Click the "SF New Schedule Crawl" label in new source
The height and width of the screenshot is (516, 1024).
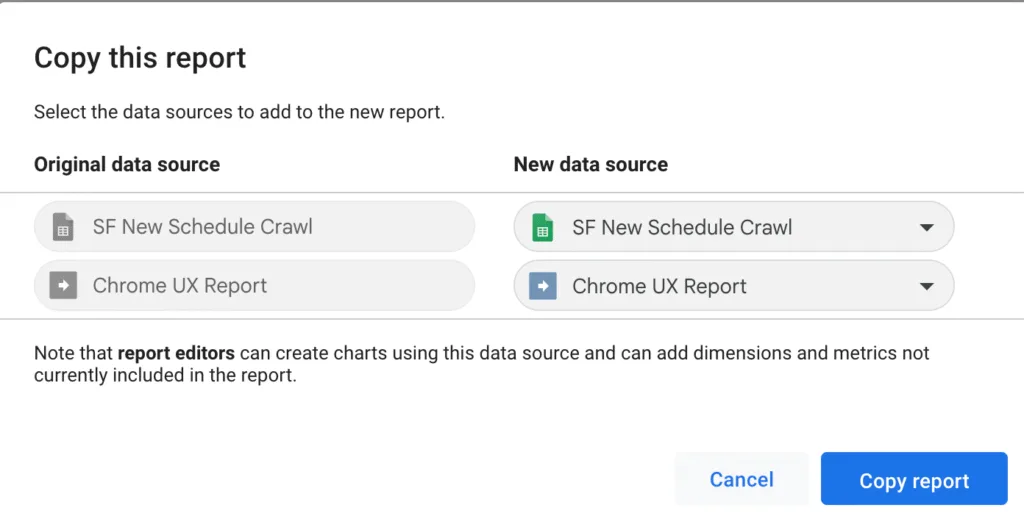pos(682,227)
